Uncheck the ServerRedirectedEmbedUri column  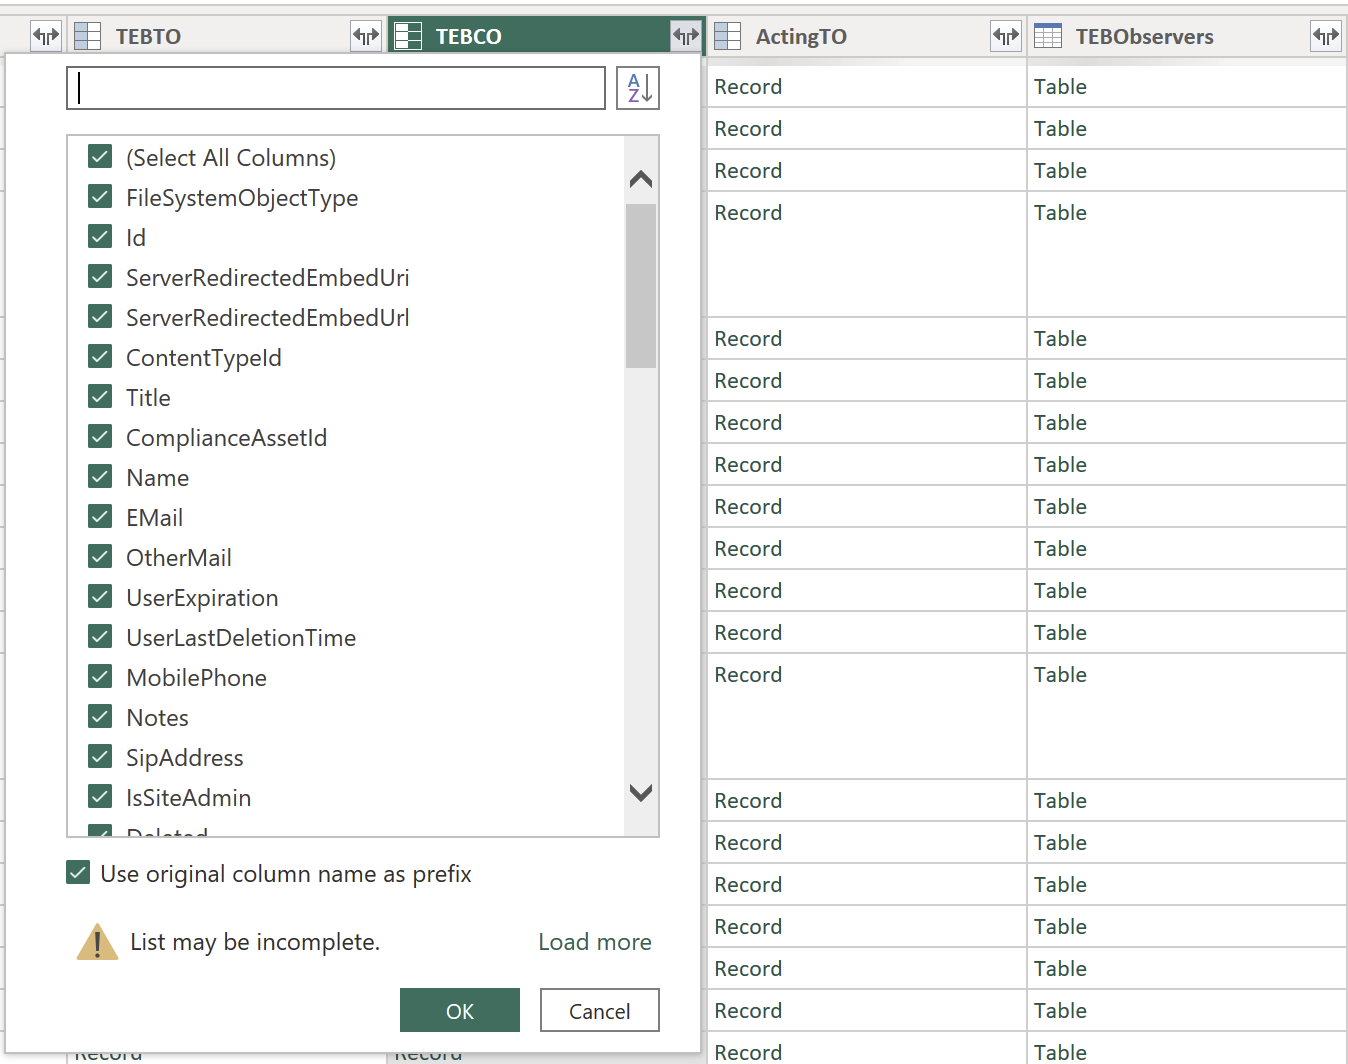click(100, 277)
